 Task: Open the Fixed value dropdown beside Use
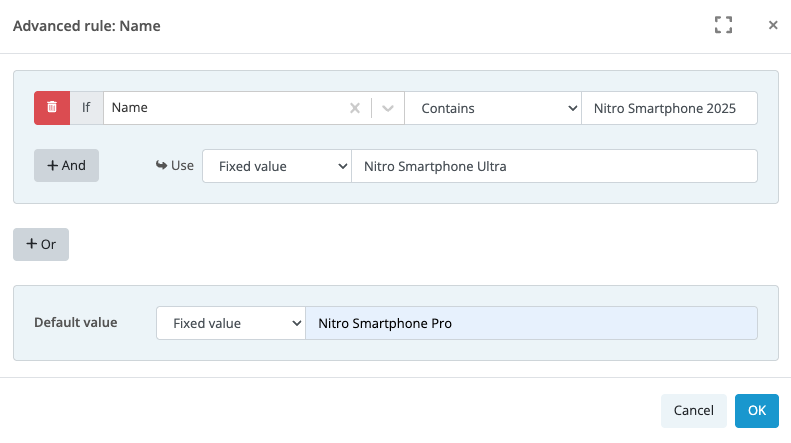point(277,166)
